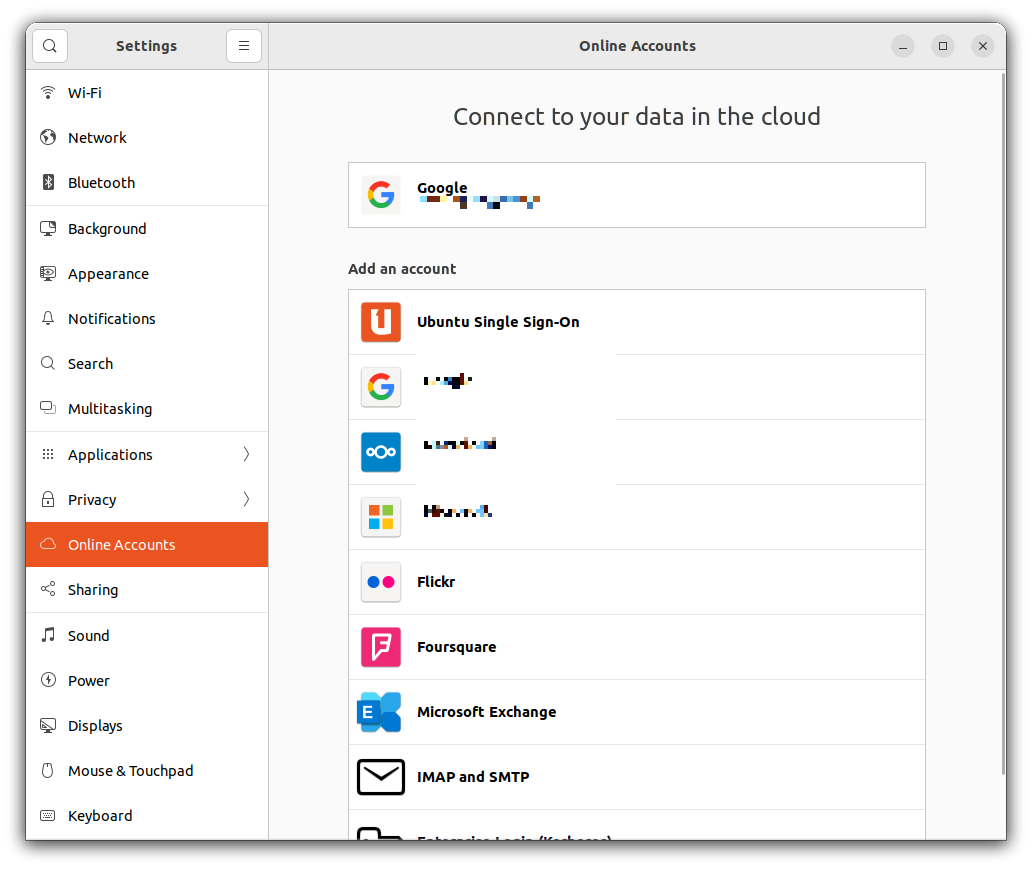Switch to Background settings
1032x869 pixels.
(147, 228)
